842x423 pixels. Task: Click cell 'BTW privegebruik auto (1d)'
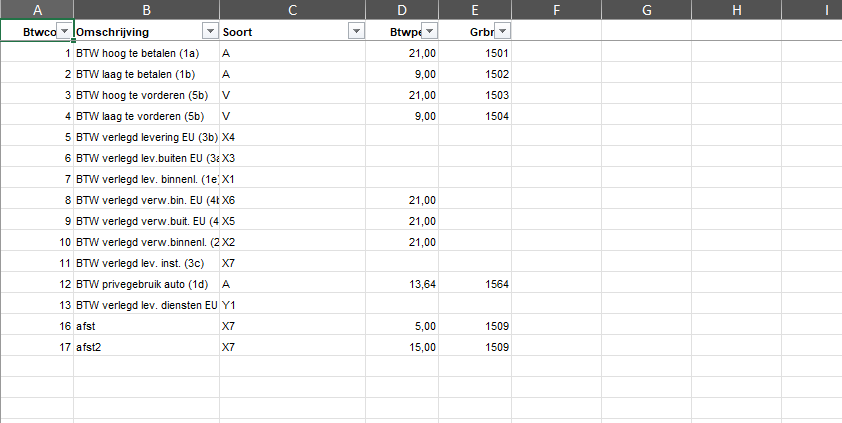(147, 284)
